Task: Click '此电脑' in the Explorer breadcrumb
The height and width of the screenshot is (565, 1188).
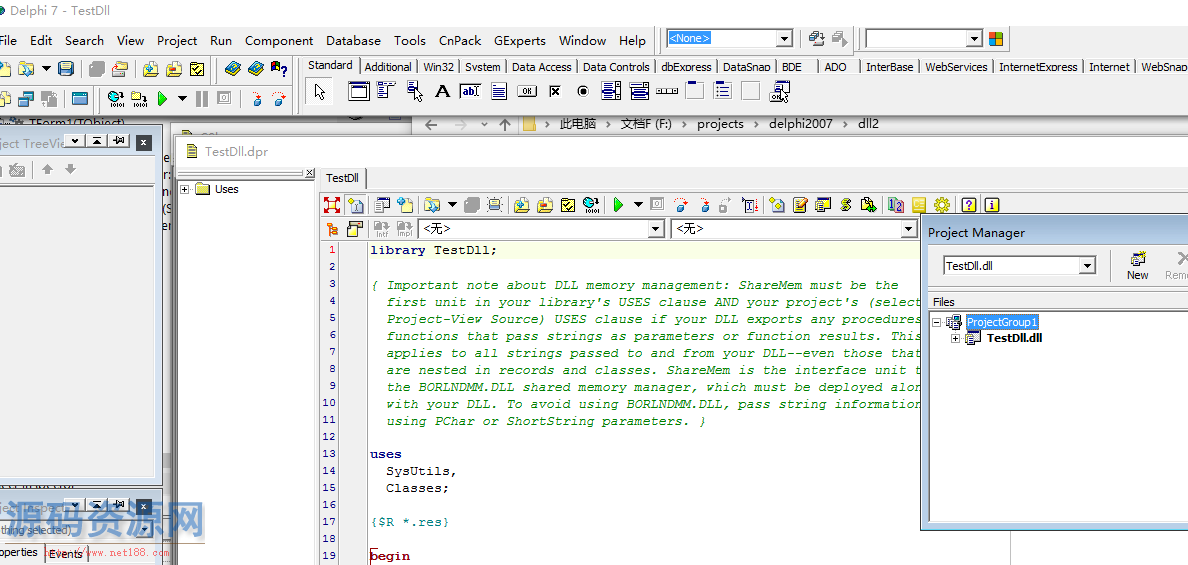Action: pos(578,123)
